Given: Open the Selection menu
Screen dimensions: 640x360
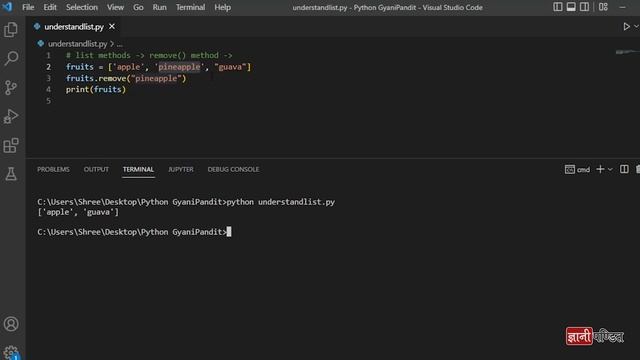Looking at the screenshot, I should (x=82, y=7).
